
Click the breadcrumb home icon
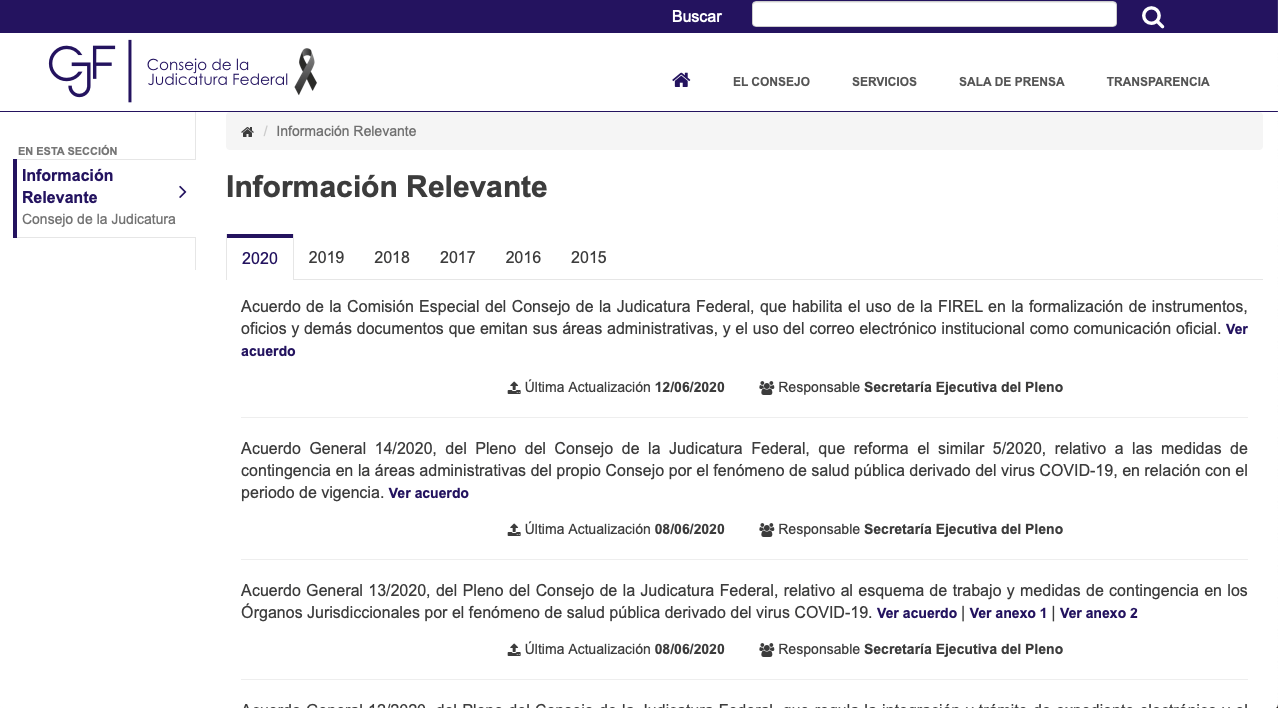248,132
